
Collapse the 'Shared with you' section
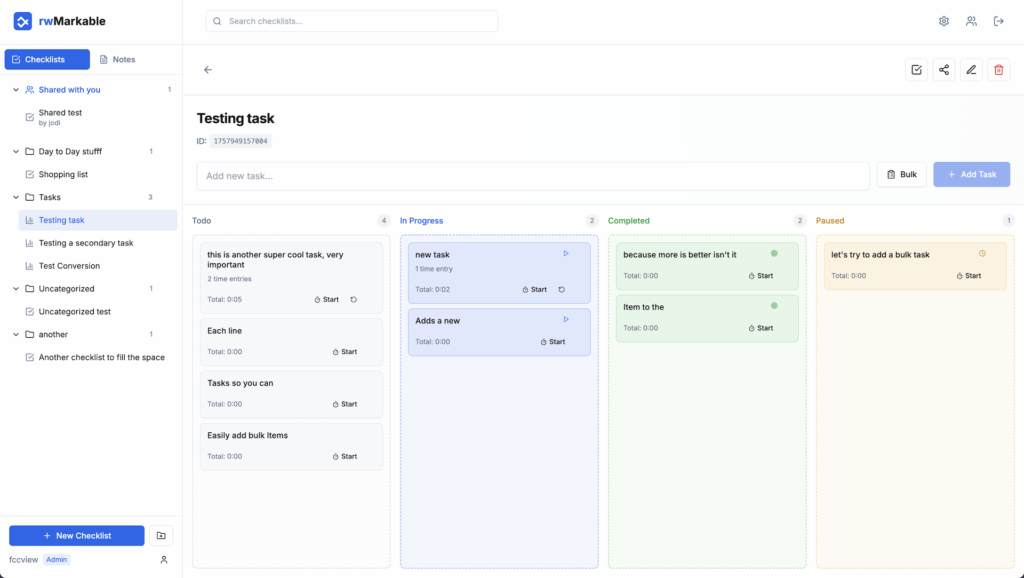tap(16, 90)
